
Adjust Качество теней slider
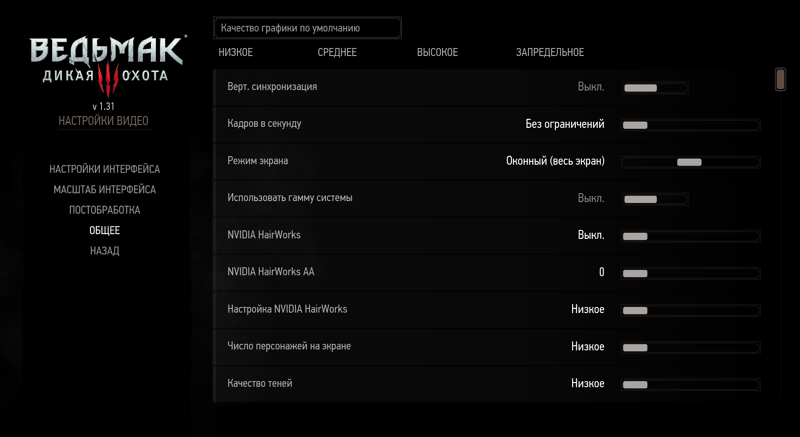click(690, 384)
